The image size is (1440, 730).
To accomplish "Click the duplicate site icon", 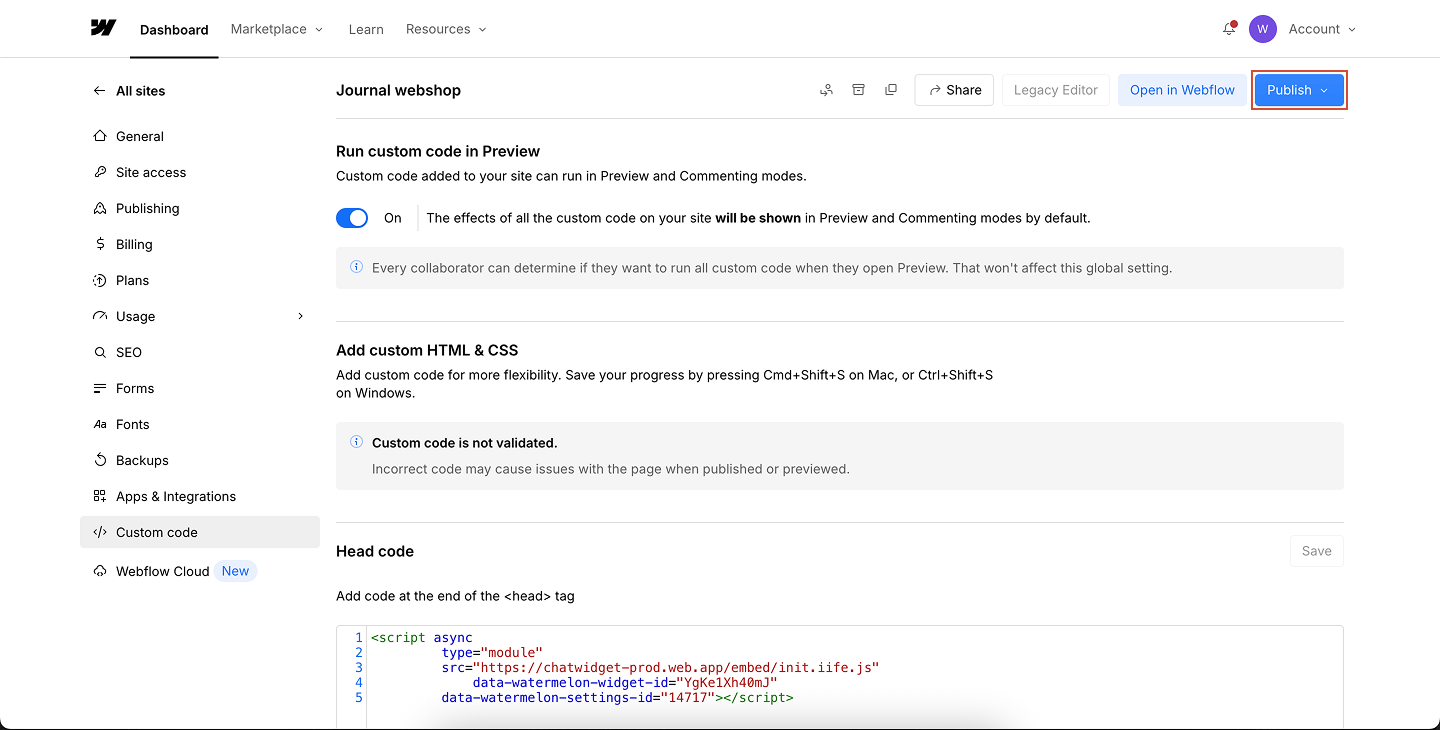I will click(891, 90).
